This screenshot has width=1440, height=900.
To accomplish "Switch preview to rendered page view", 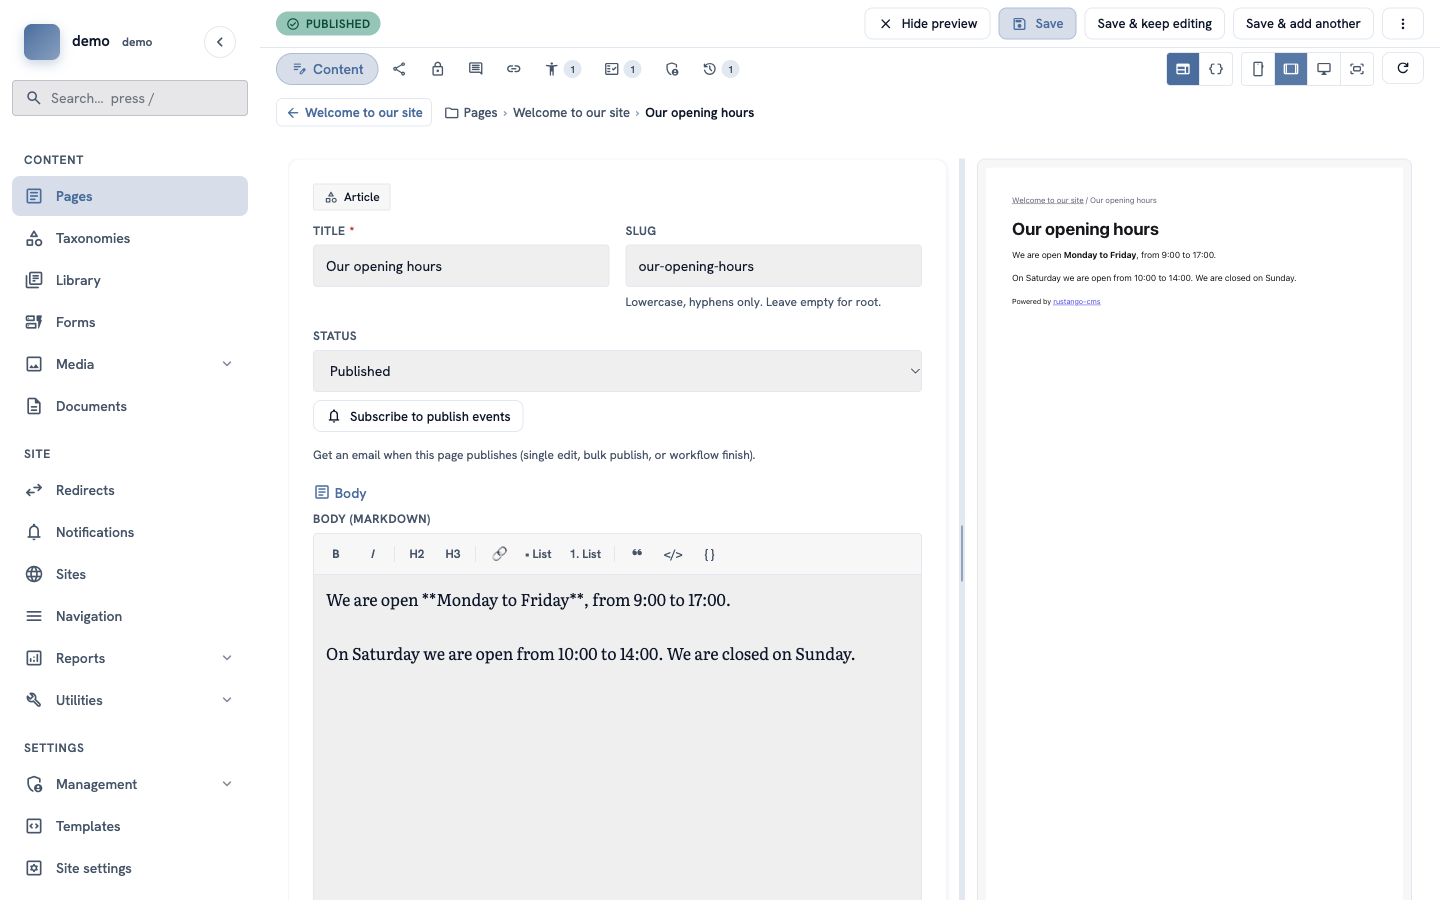I will pos(1183,69).
